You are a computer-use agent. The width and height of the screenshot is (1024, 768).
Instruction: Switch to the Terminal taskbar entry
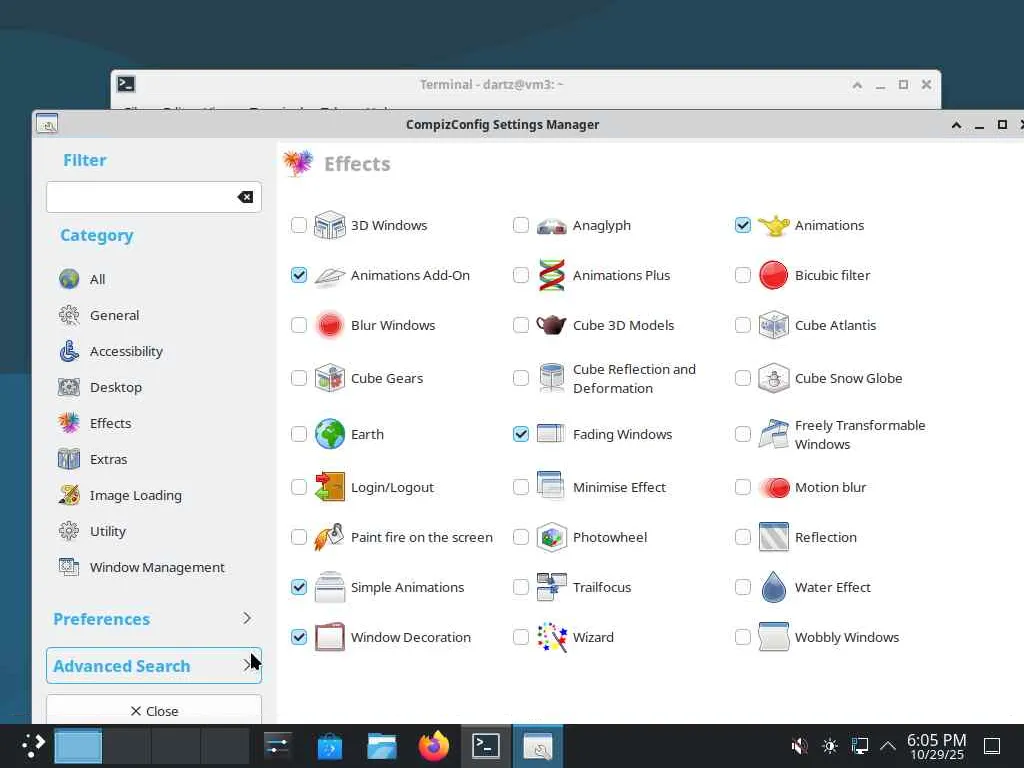tap(486, 746)
